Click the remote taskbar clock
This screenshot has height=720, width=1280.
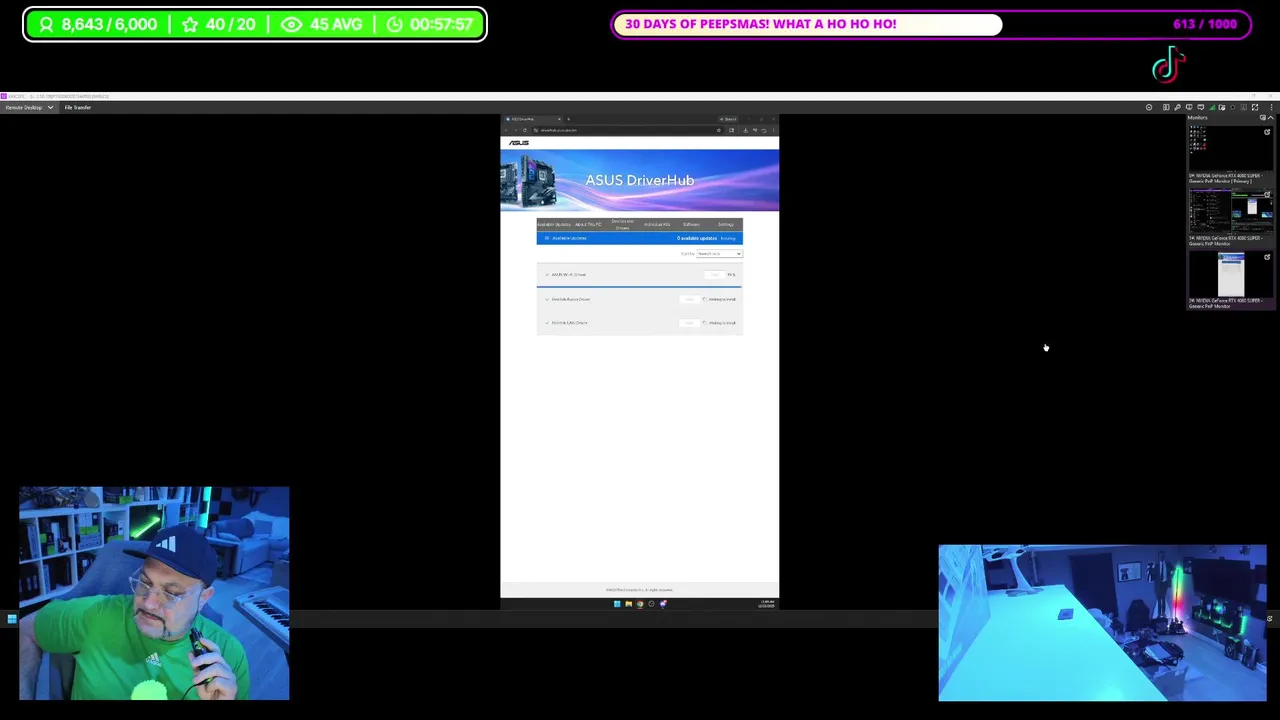coord(766,604)
